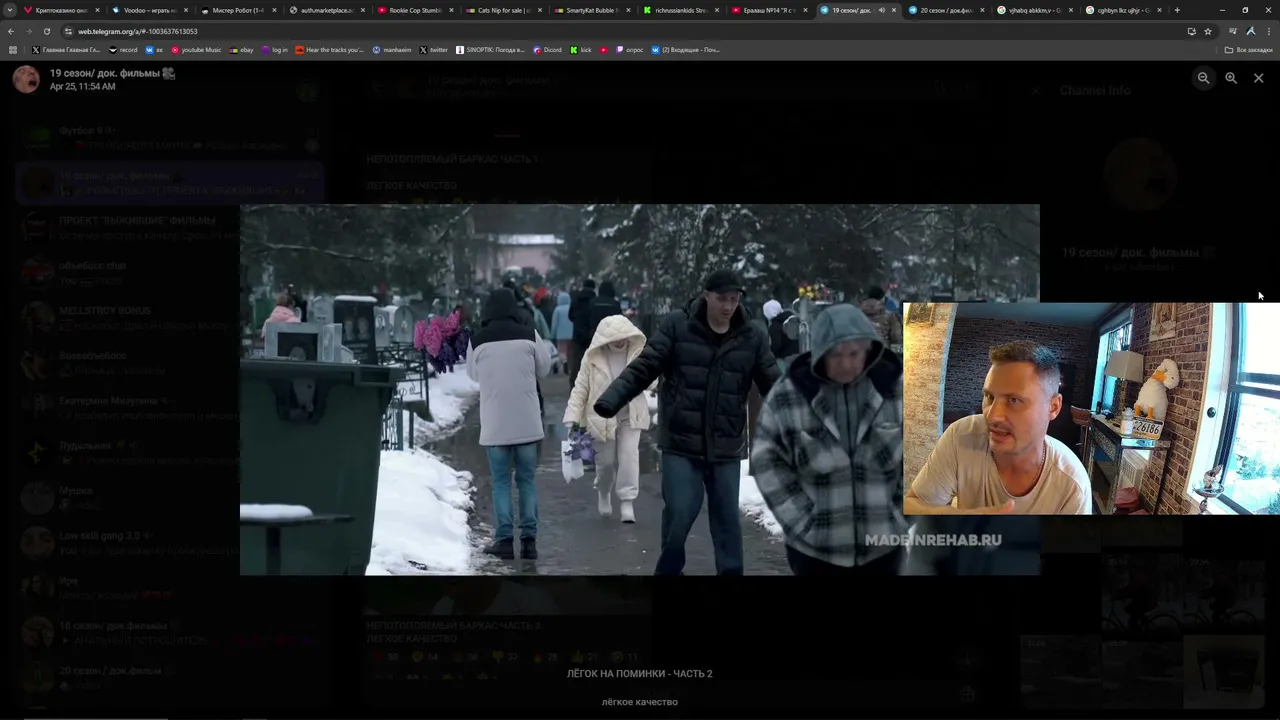
Task: Click the sender avatar in media viewer
Action: 26,79
